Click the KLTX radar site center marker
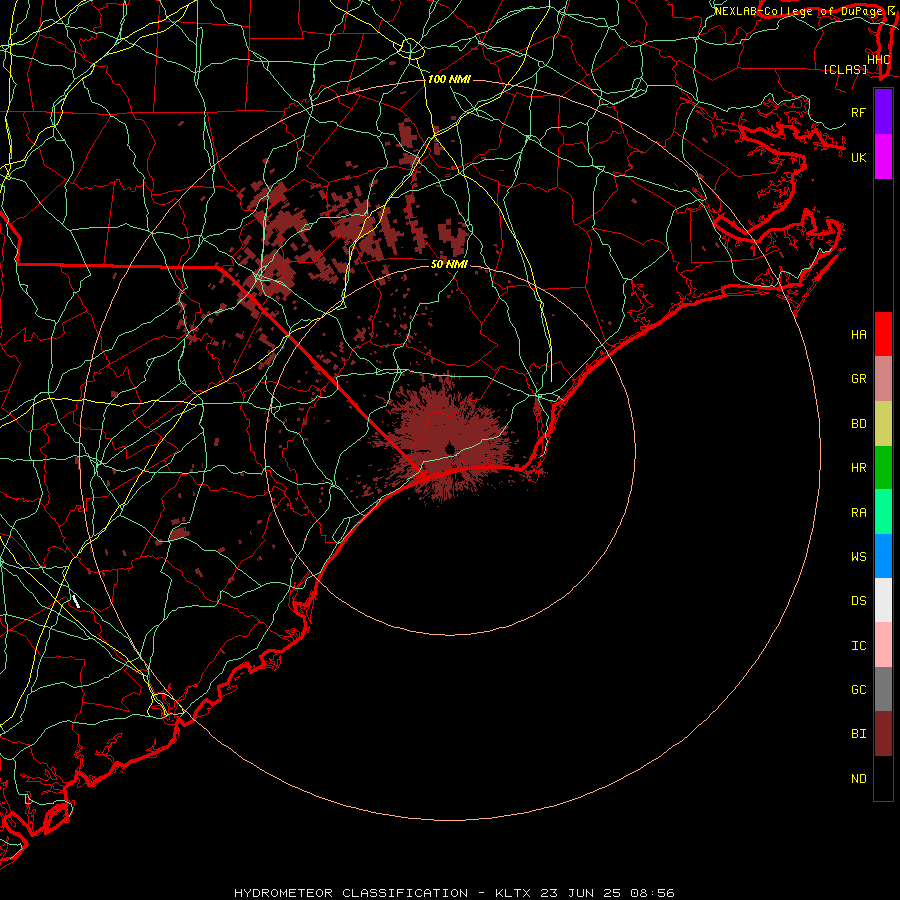This screenshot has width=900, height=900. click(x=449, y=448)
